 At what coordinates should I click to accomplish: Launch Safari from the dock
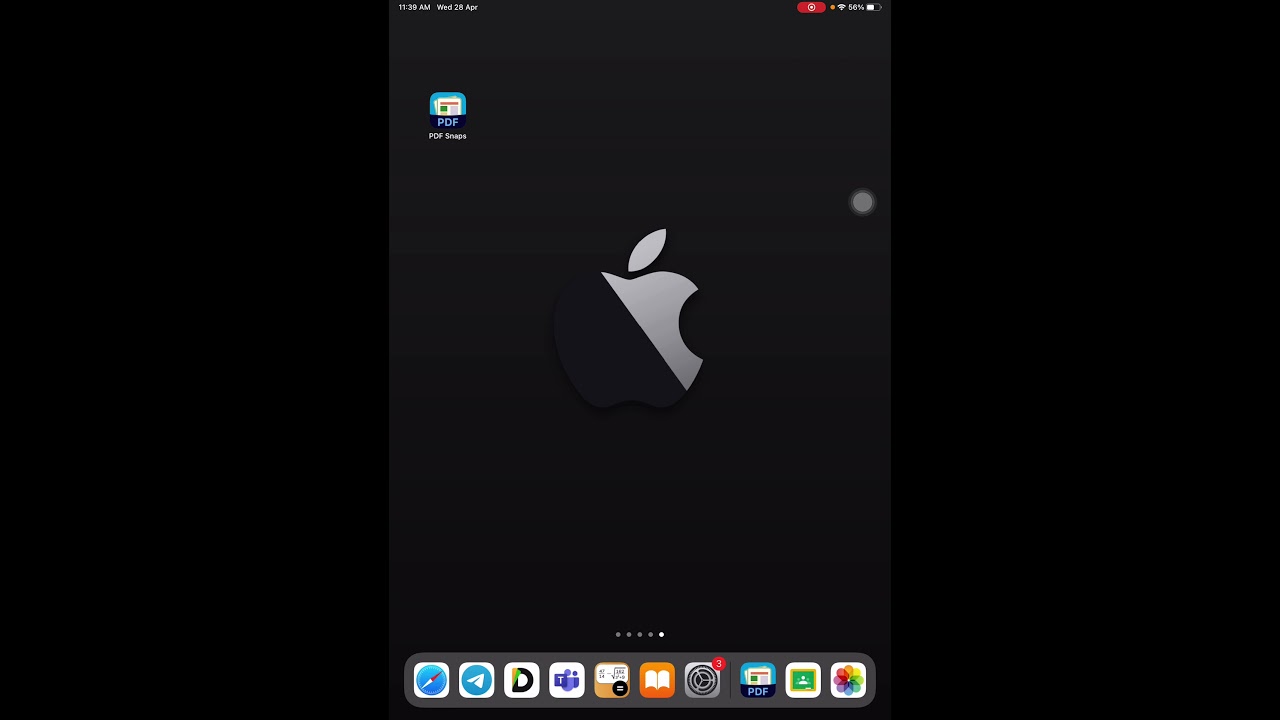click(x=432, y=680)
